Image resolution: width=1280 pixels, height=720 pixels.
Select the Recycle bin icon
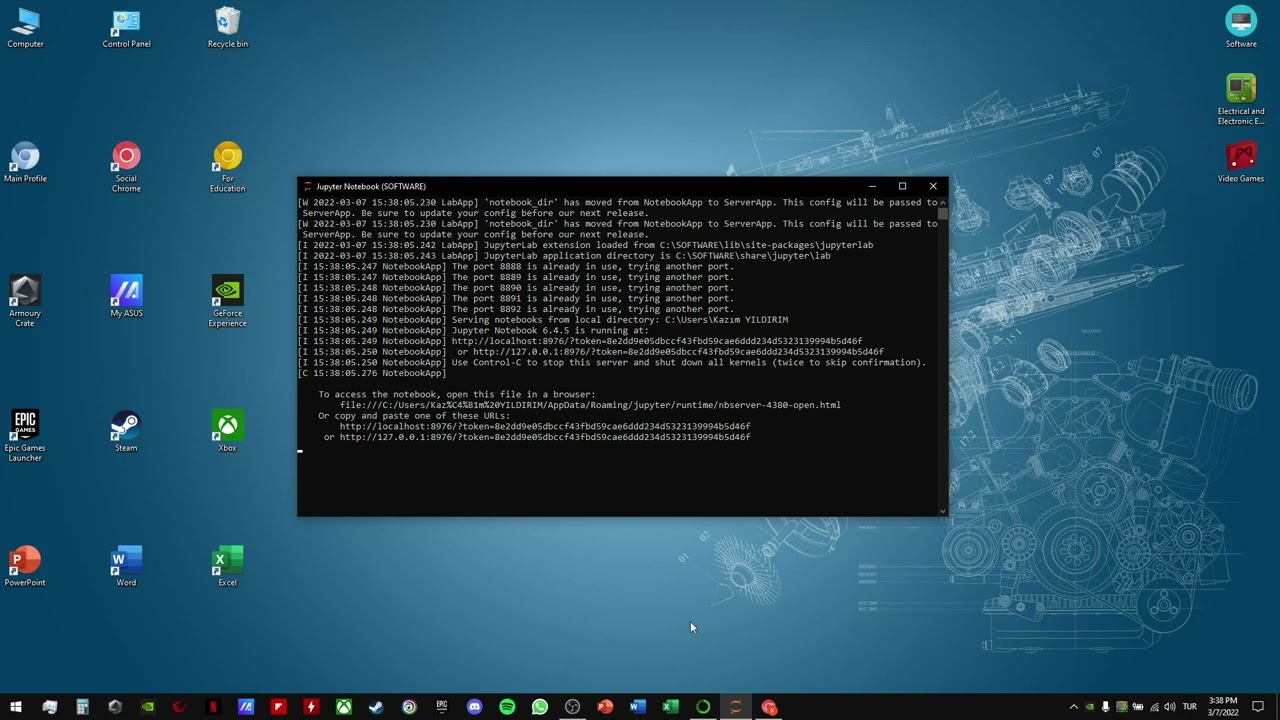point(227,27)
